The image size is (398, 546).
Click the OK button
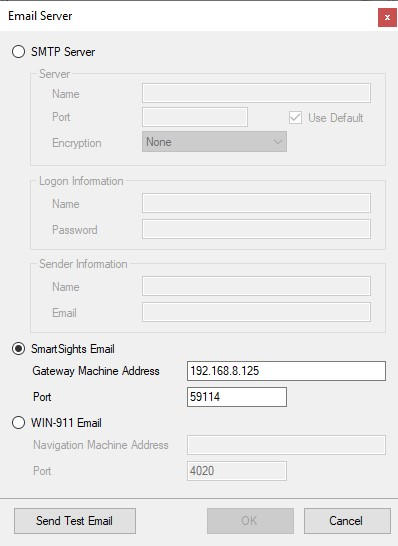(x=250, y=521)
